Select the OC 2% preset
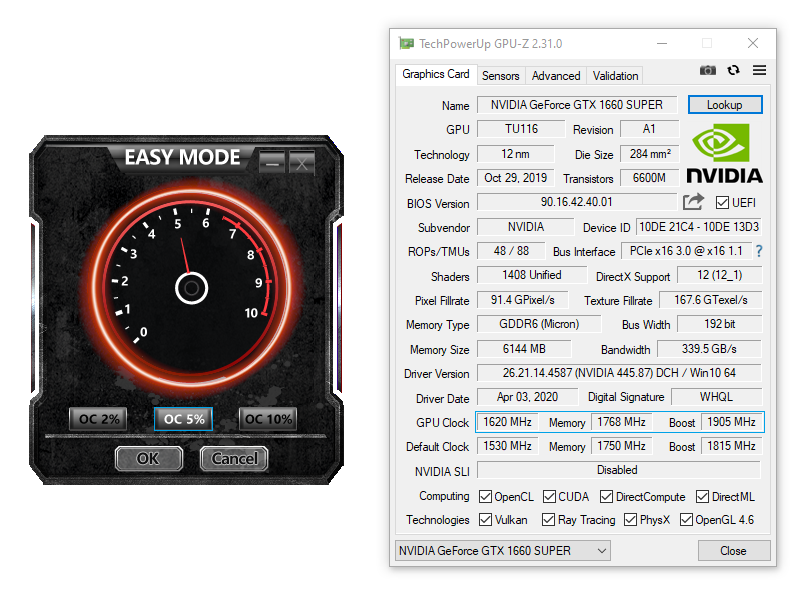The image size is (811, 594). pyautogui.click(x=99, y=419)
